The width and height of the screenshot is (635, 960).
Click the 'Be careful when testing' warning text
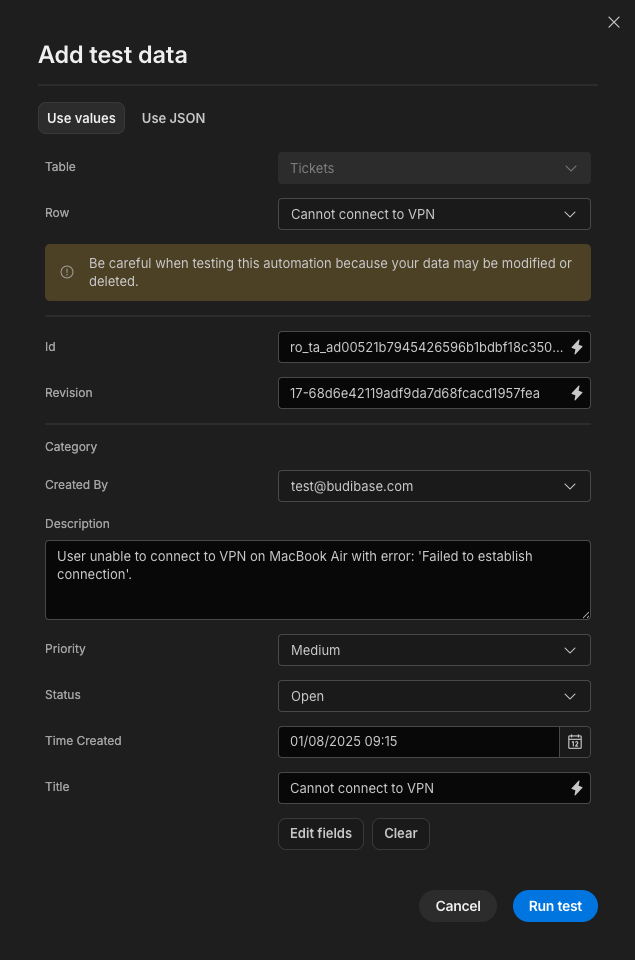[x=330, y=272]
